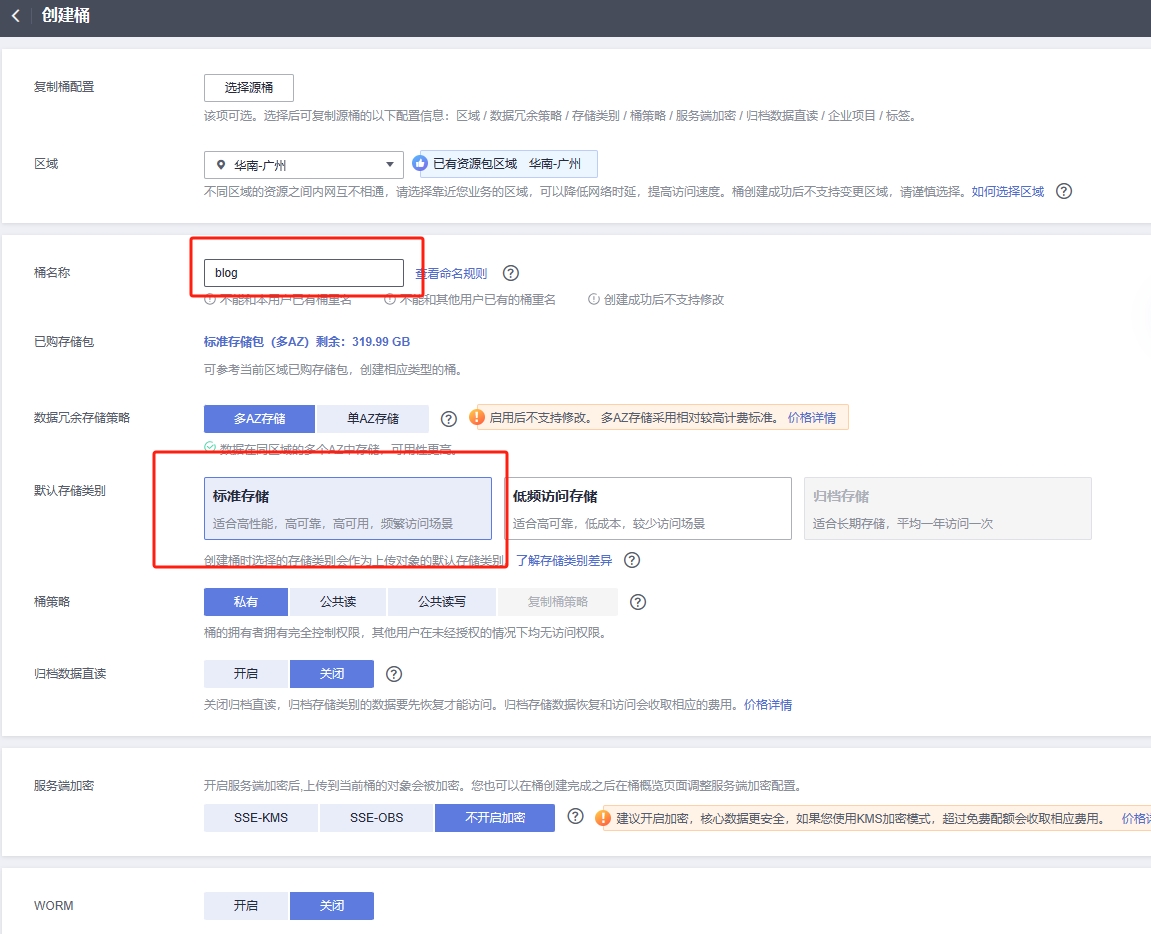Viewport: 1151px width, 934px height.
Task: Click help icon beside 了解存储类别差异
Action: (x=632, y=560)
